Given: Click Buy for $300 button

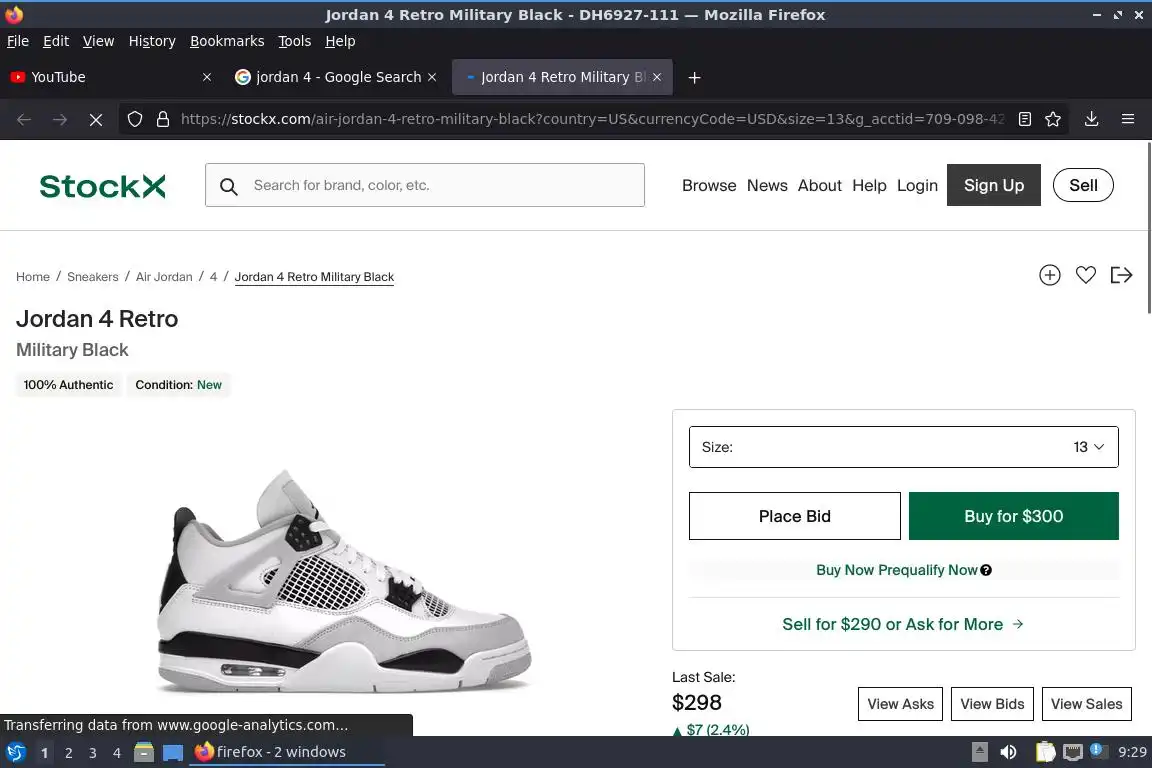Looking at the screenshot, I should (1013, 516).
